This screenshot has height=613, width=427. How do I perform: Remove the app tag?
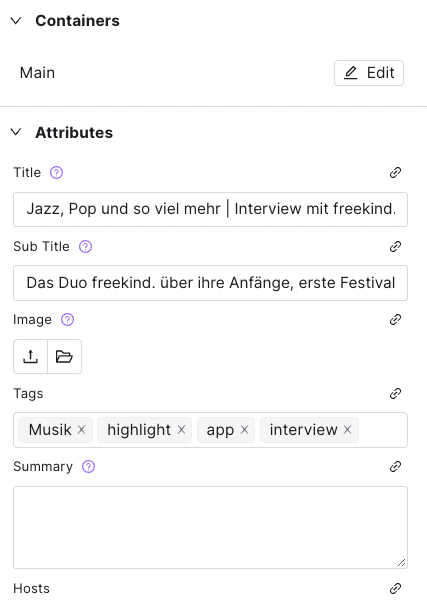[x=244, y=430]
